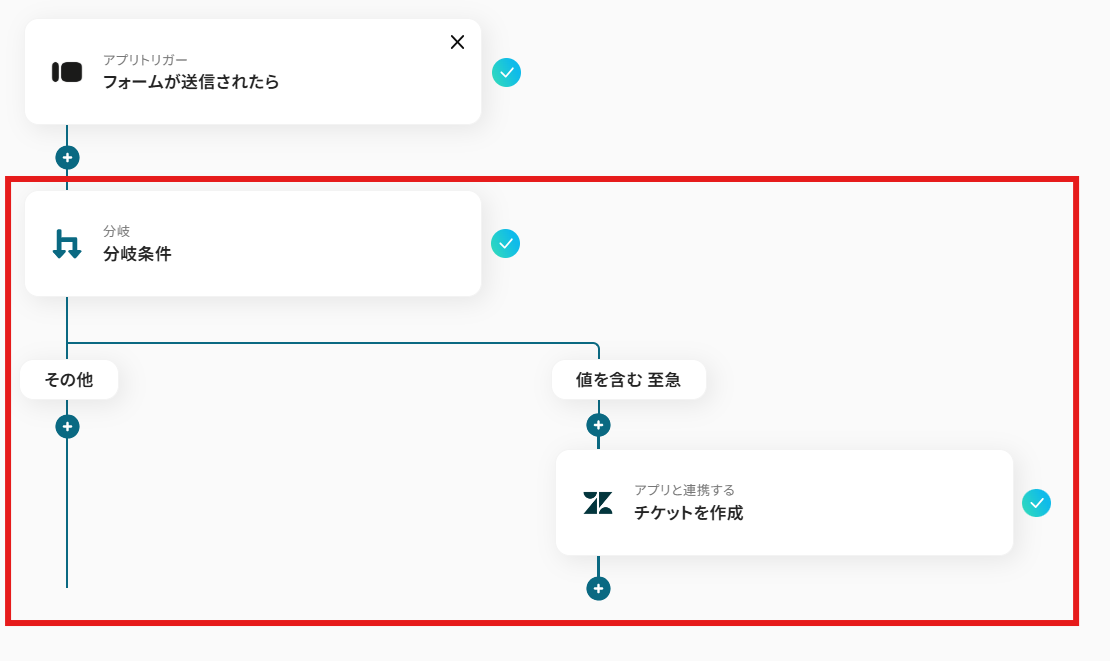
Task: Toggle the checkmark on the チケットを作成 step
Action: (1038, 503)
